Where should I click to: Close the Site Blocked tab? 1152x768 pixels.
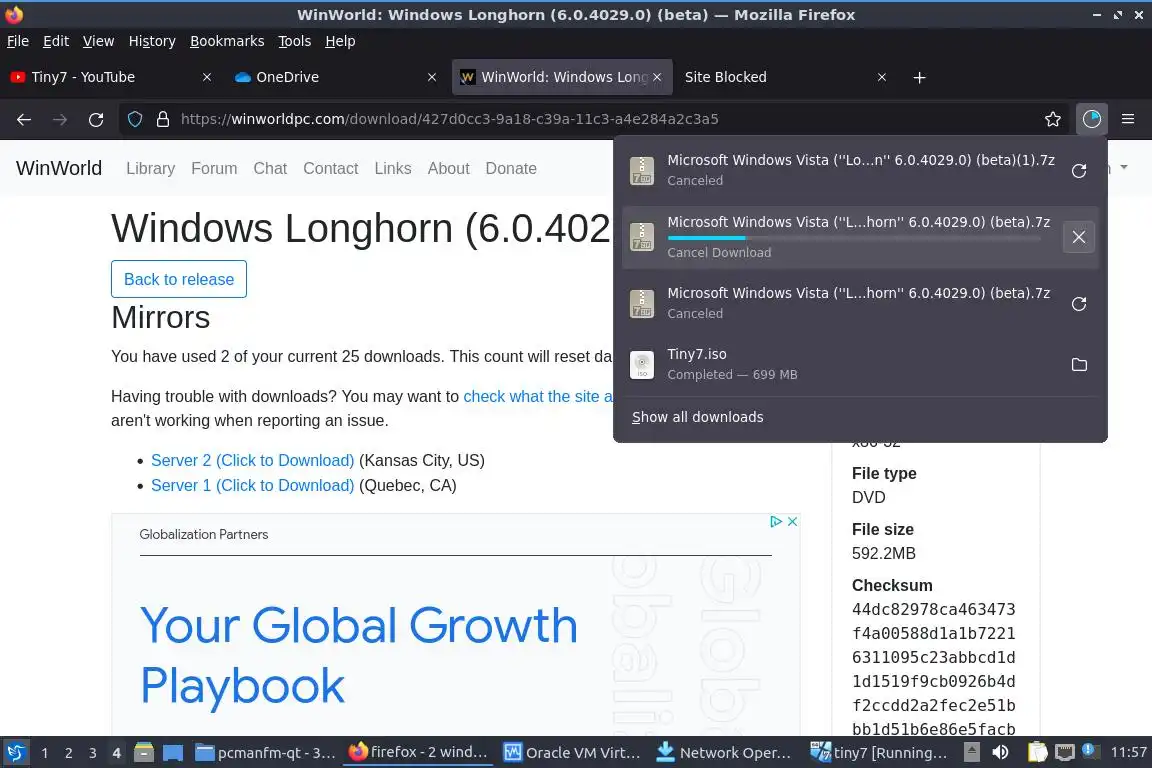[882, 77]
